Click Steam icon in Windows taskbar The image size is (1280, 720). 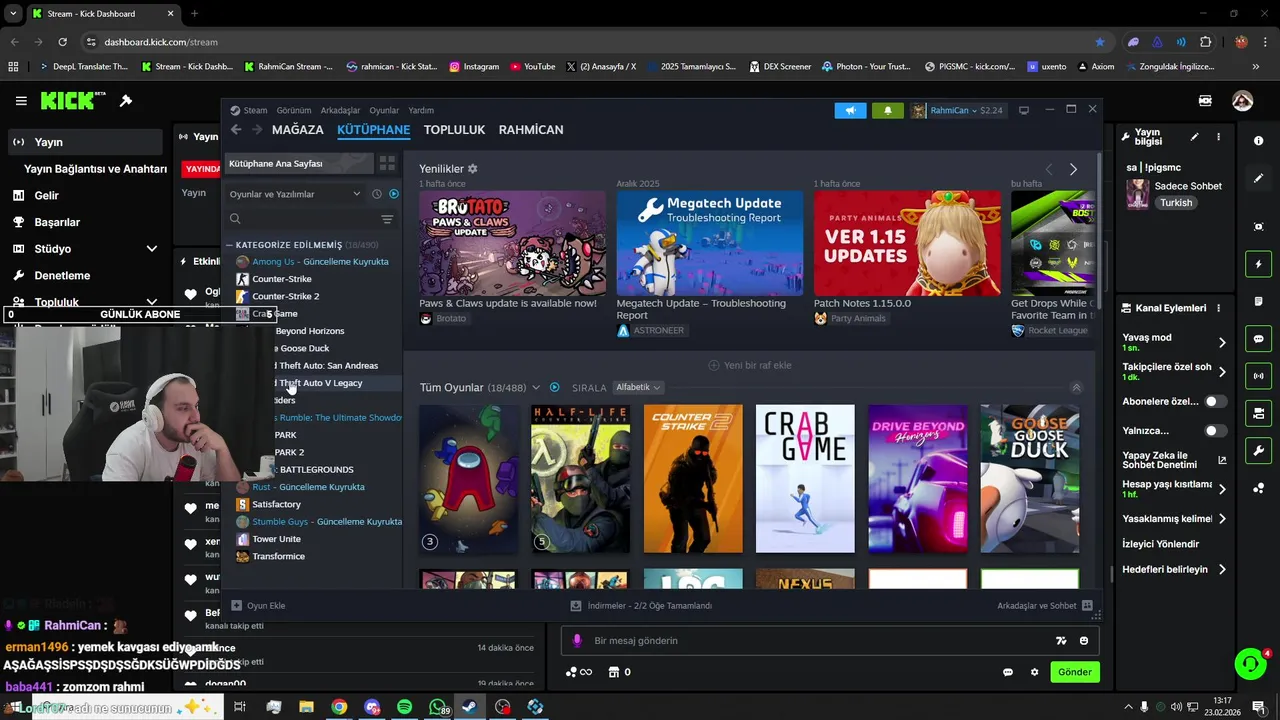coord(469,707)
